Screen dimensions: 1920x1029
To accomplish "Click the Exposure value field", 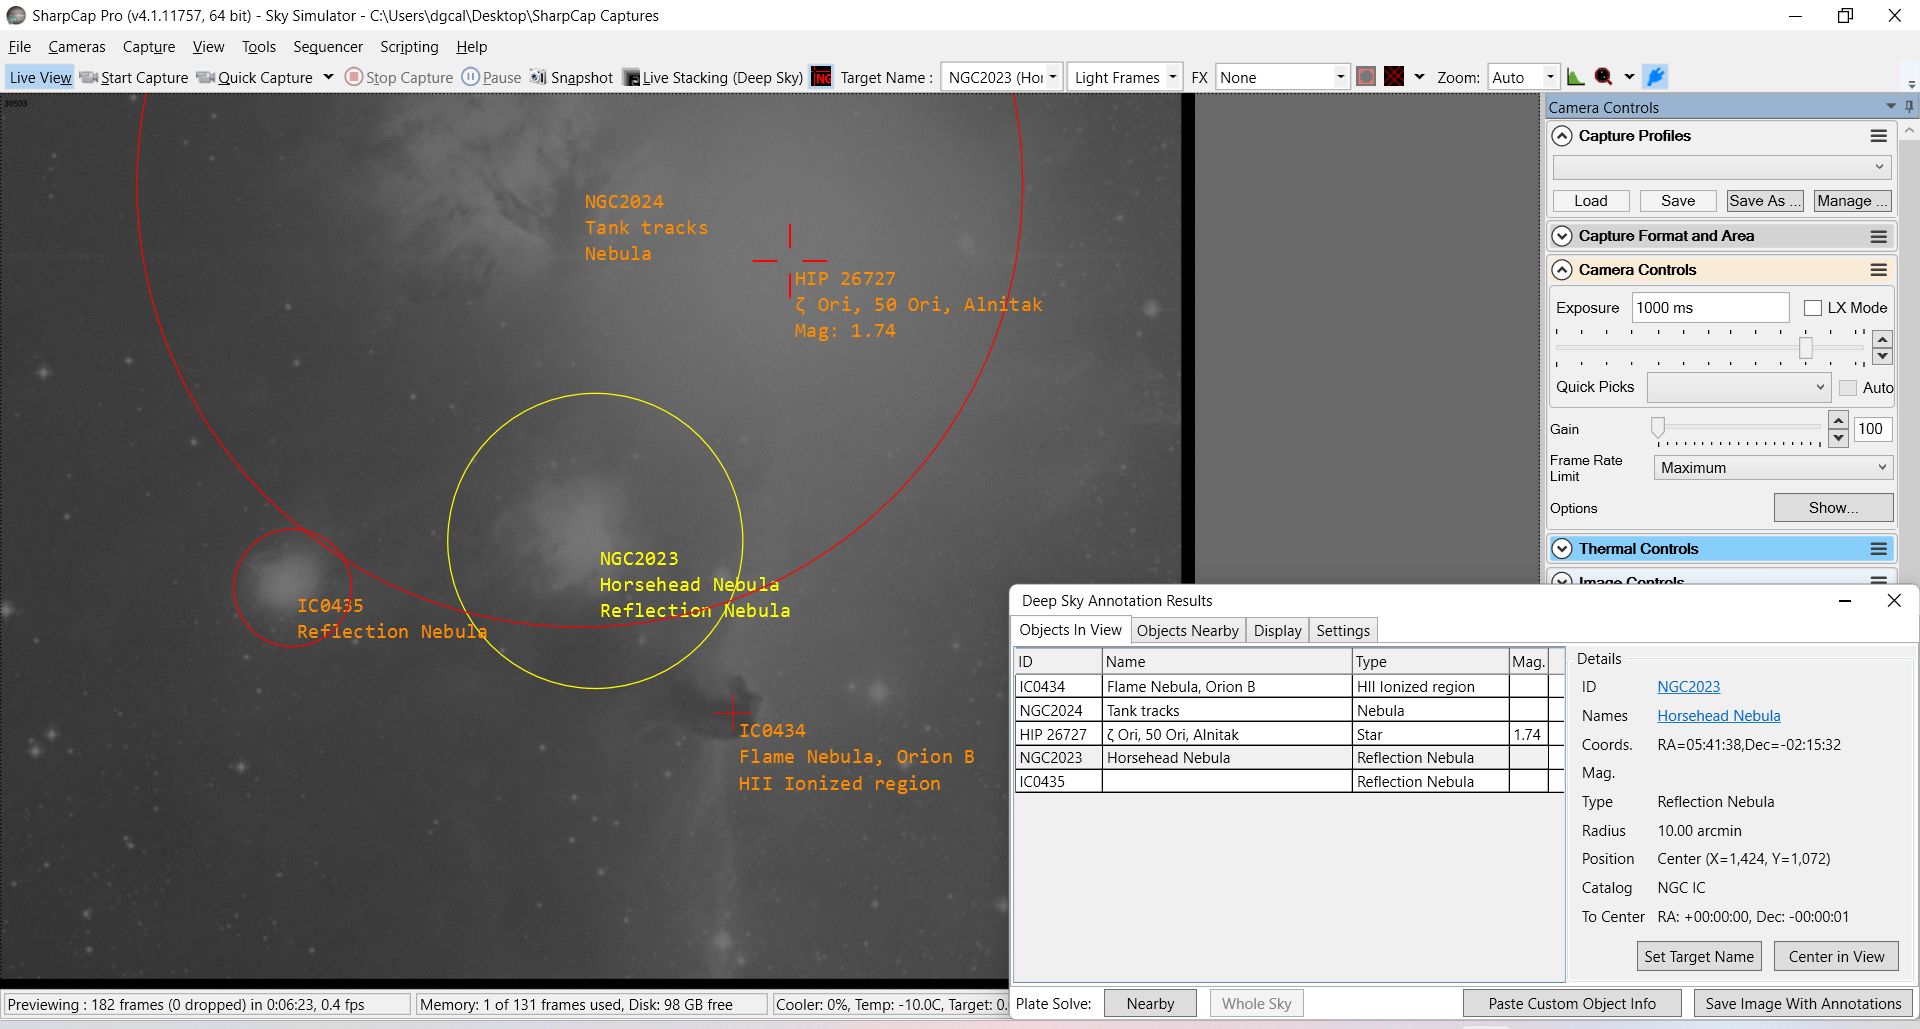I will click(1710, 308).
